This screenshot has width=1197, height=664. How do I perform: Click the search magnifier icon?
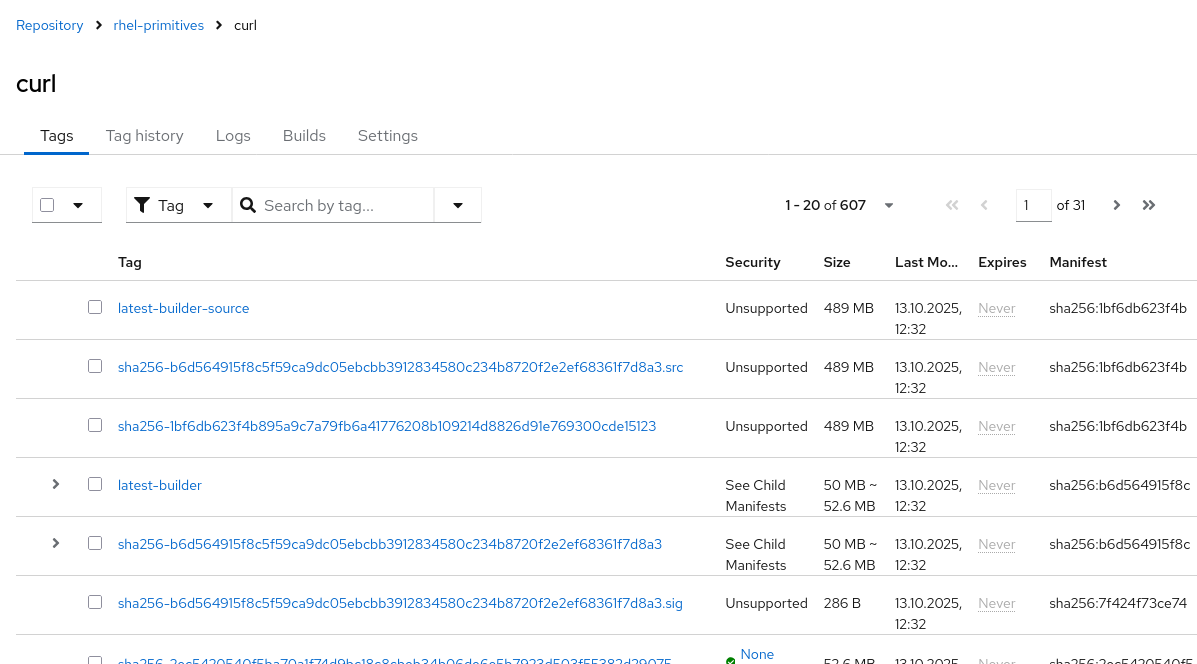coord(247,205)
